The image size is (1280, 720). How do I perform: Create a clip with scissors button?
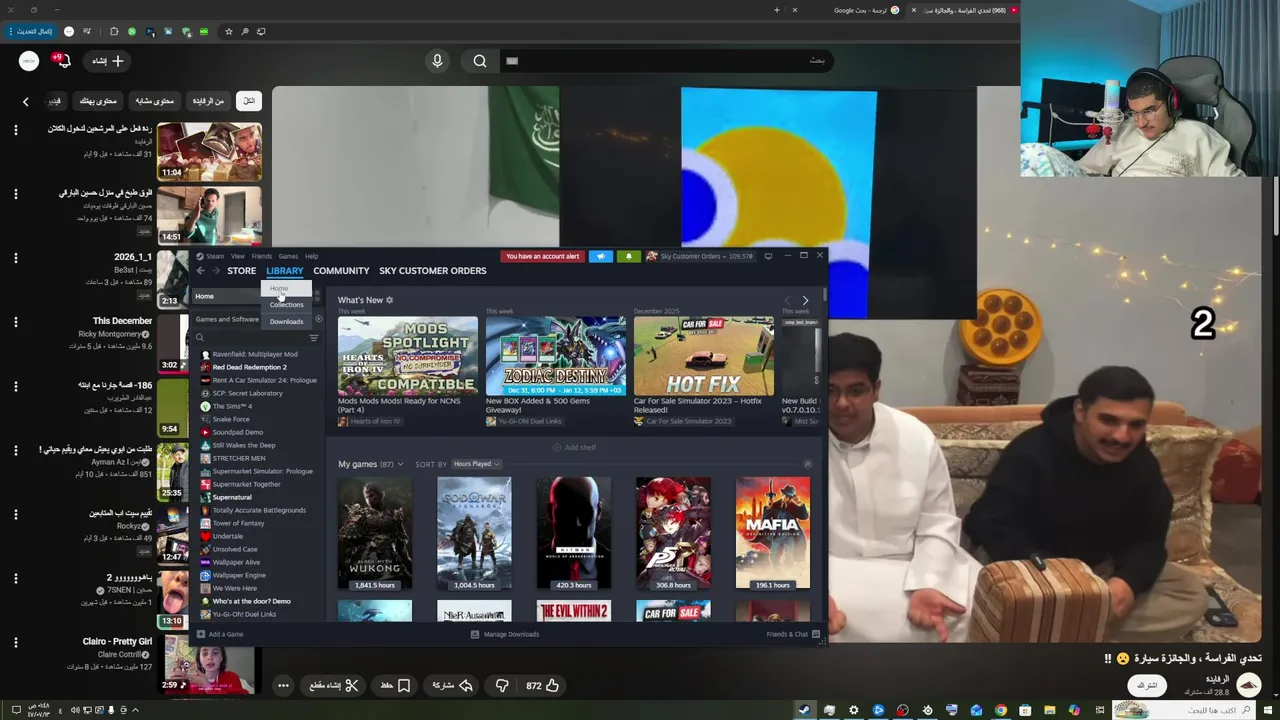click(x=334, y=685)
